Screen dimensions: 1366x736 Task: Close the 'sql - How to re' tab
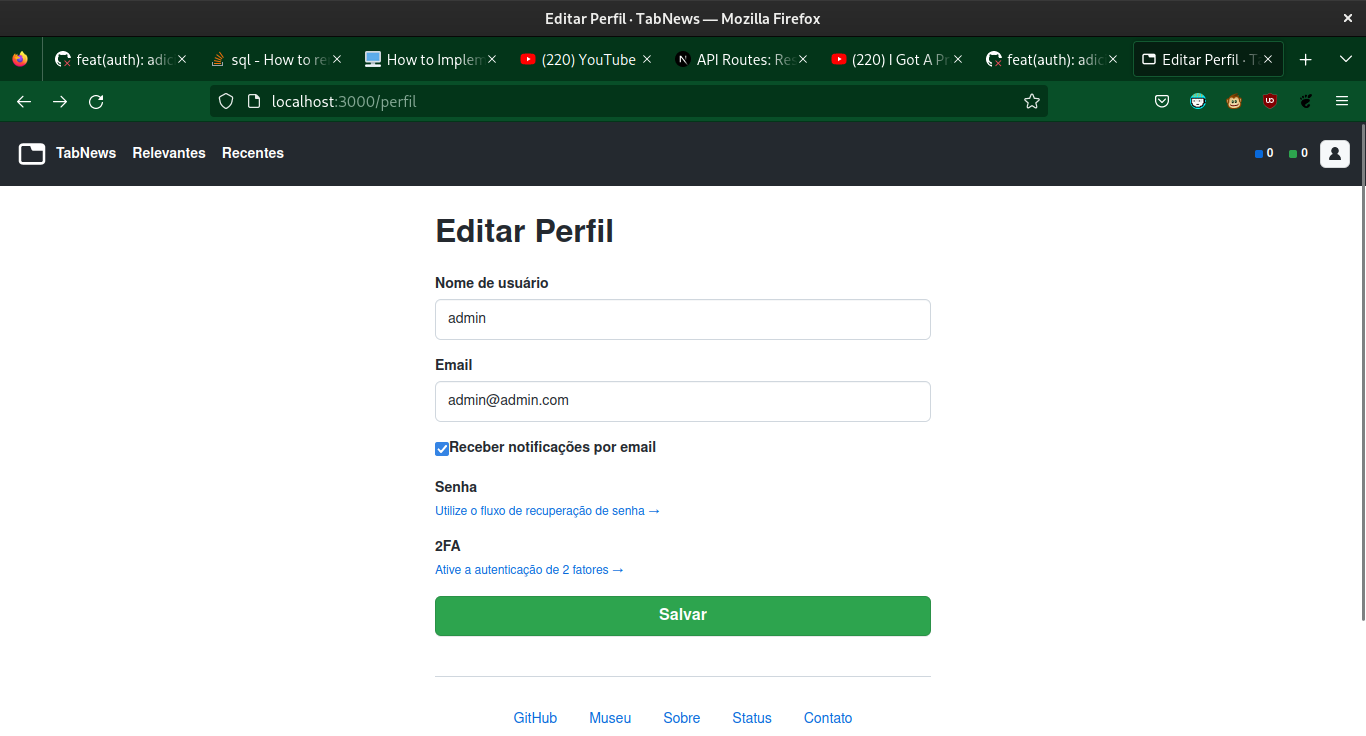click(337, 60)
